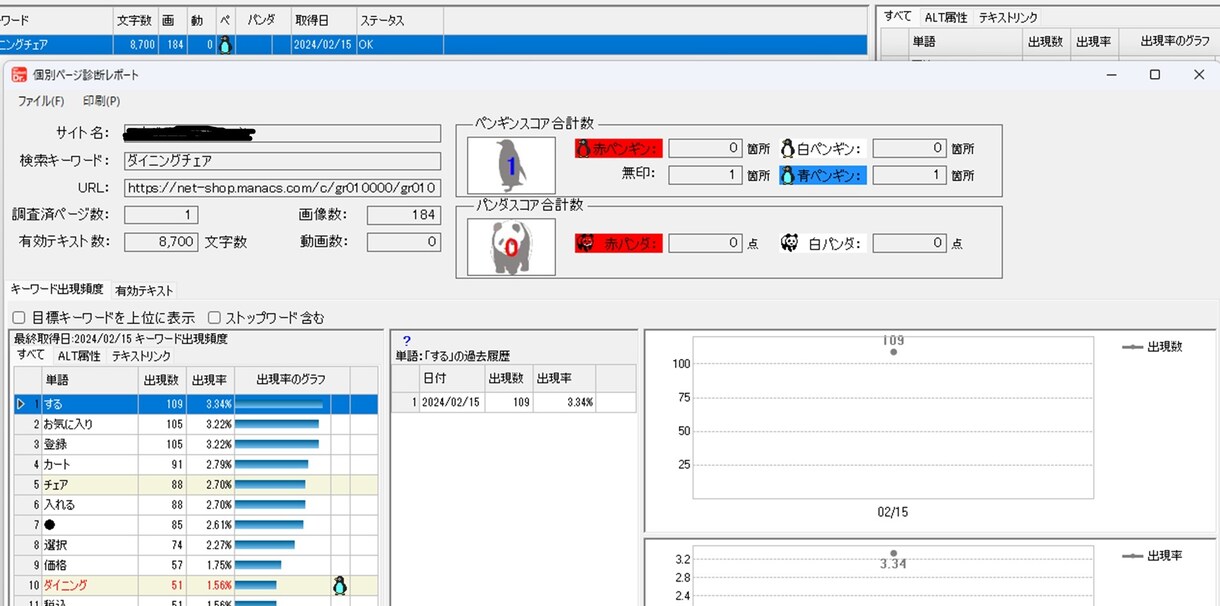Click the 青ペンギン blue penguin icon label
The width and height of the screenshot is (1220, 606).
[822, 175]
